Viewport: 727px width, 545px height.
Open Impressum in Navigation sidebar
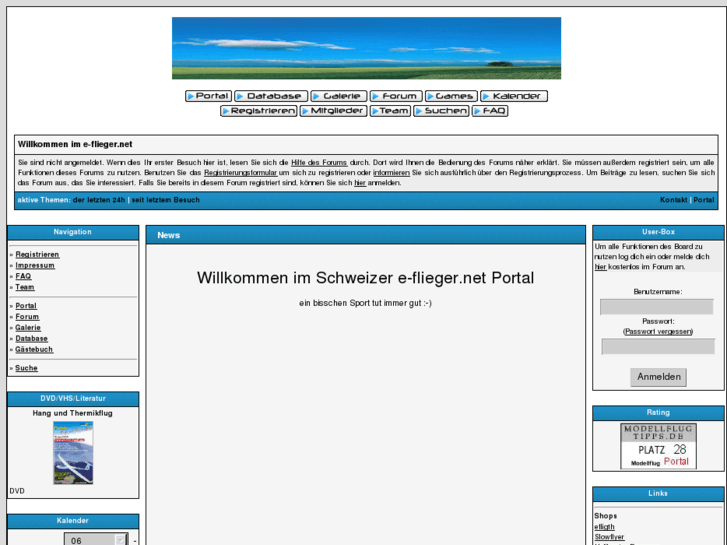click(x=35, y=266)
